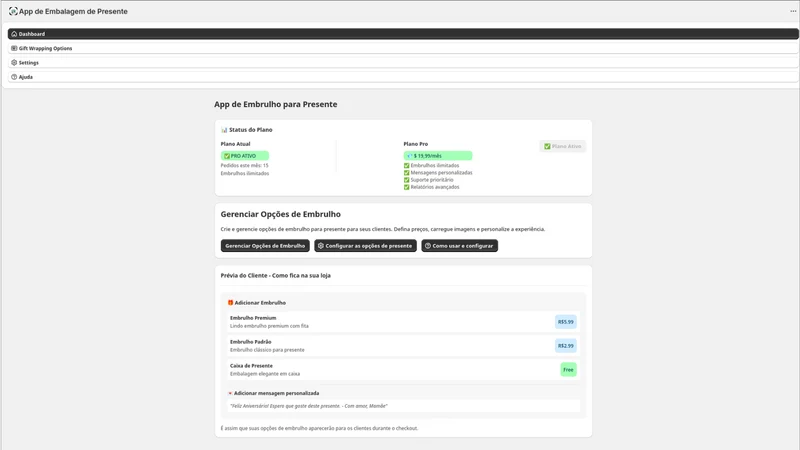The width and height of the screenshot is (800, 450).
Task: Click Configurar as opções de presente button
Action: click(365, 245)
